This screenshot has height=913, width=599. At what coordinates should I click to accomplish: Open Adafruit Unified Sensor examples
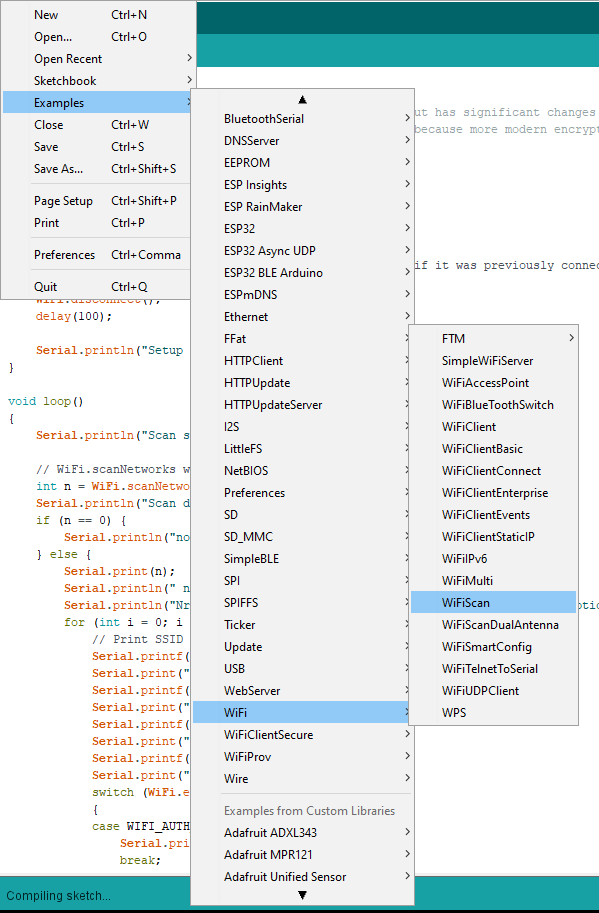tap(302, 877)
